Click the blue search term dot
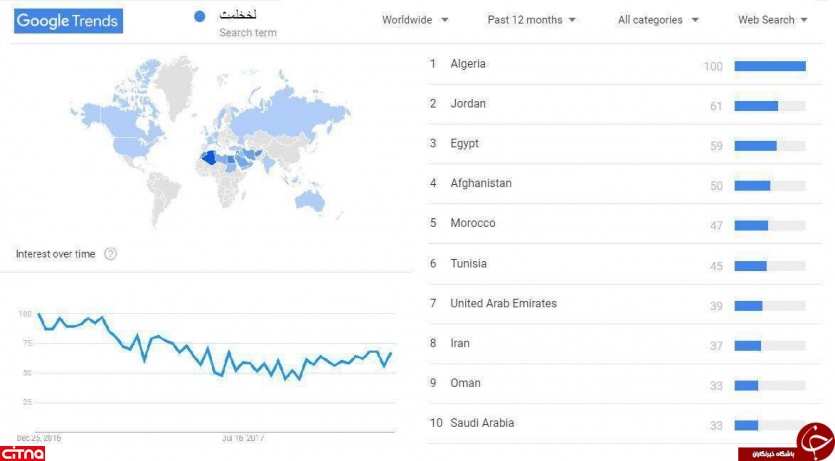The height and width of the screenshot is (461, 835). 200,17
